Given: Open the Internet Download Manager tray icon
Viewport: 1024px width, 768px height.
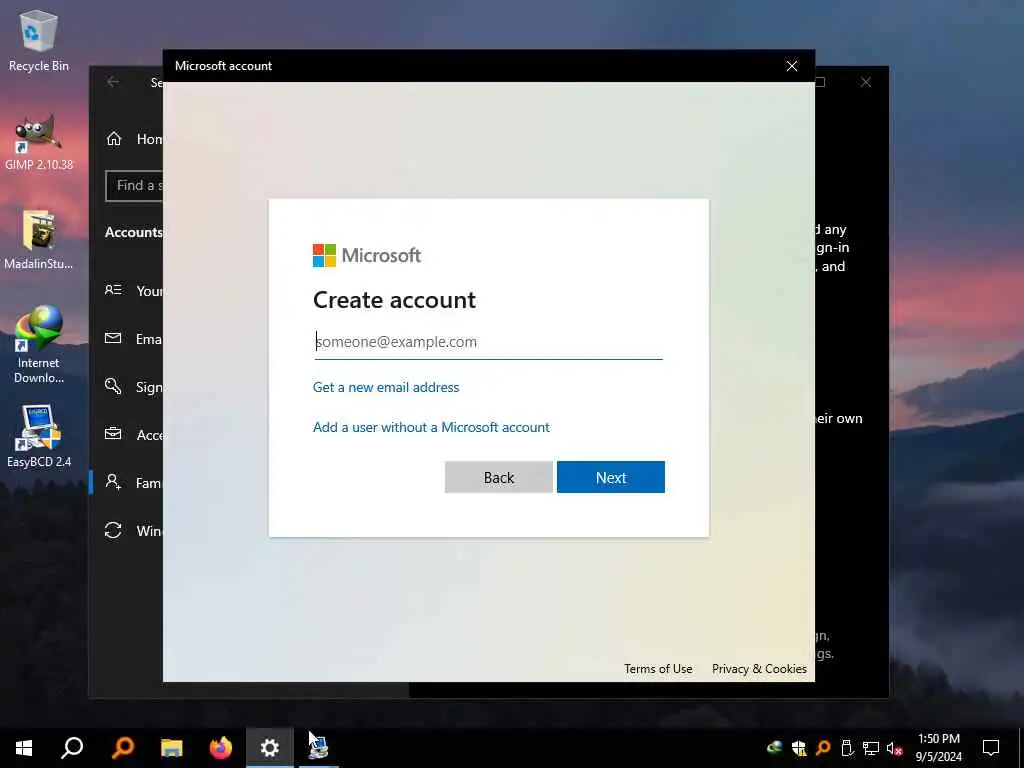Looking at the screenshot, I should tap(775, 748).
